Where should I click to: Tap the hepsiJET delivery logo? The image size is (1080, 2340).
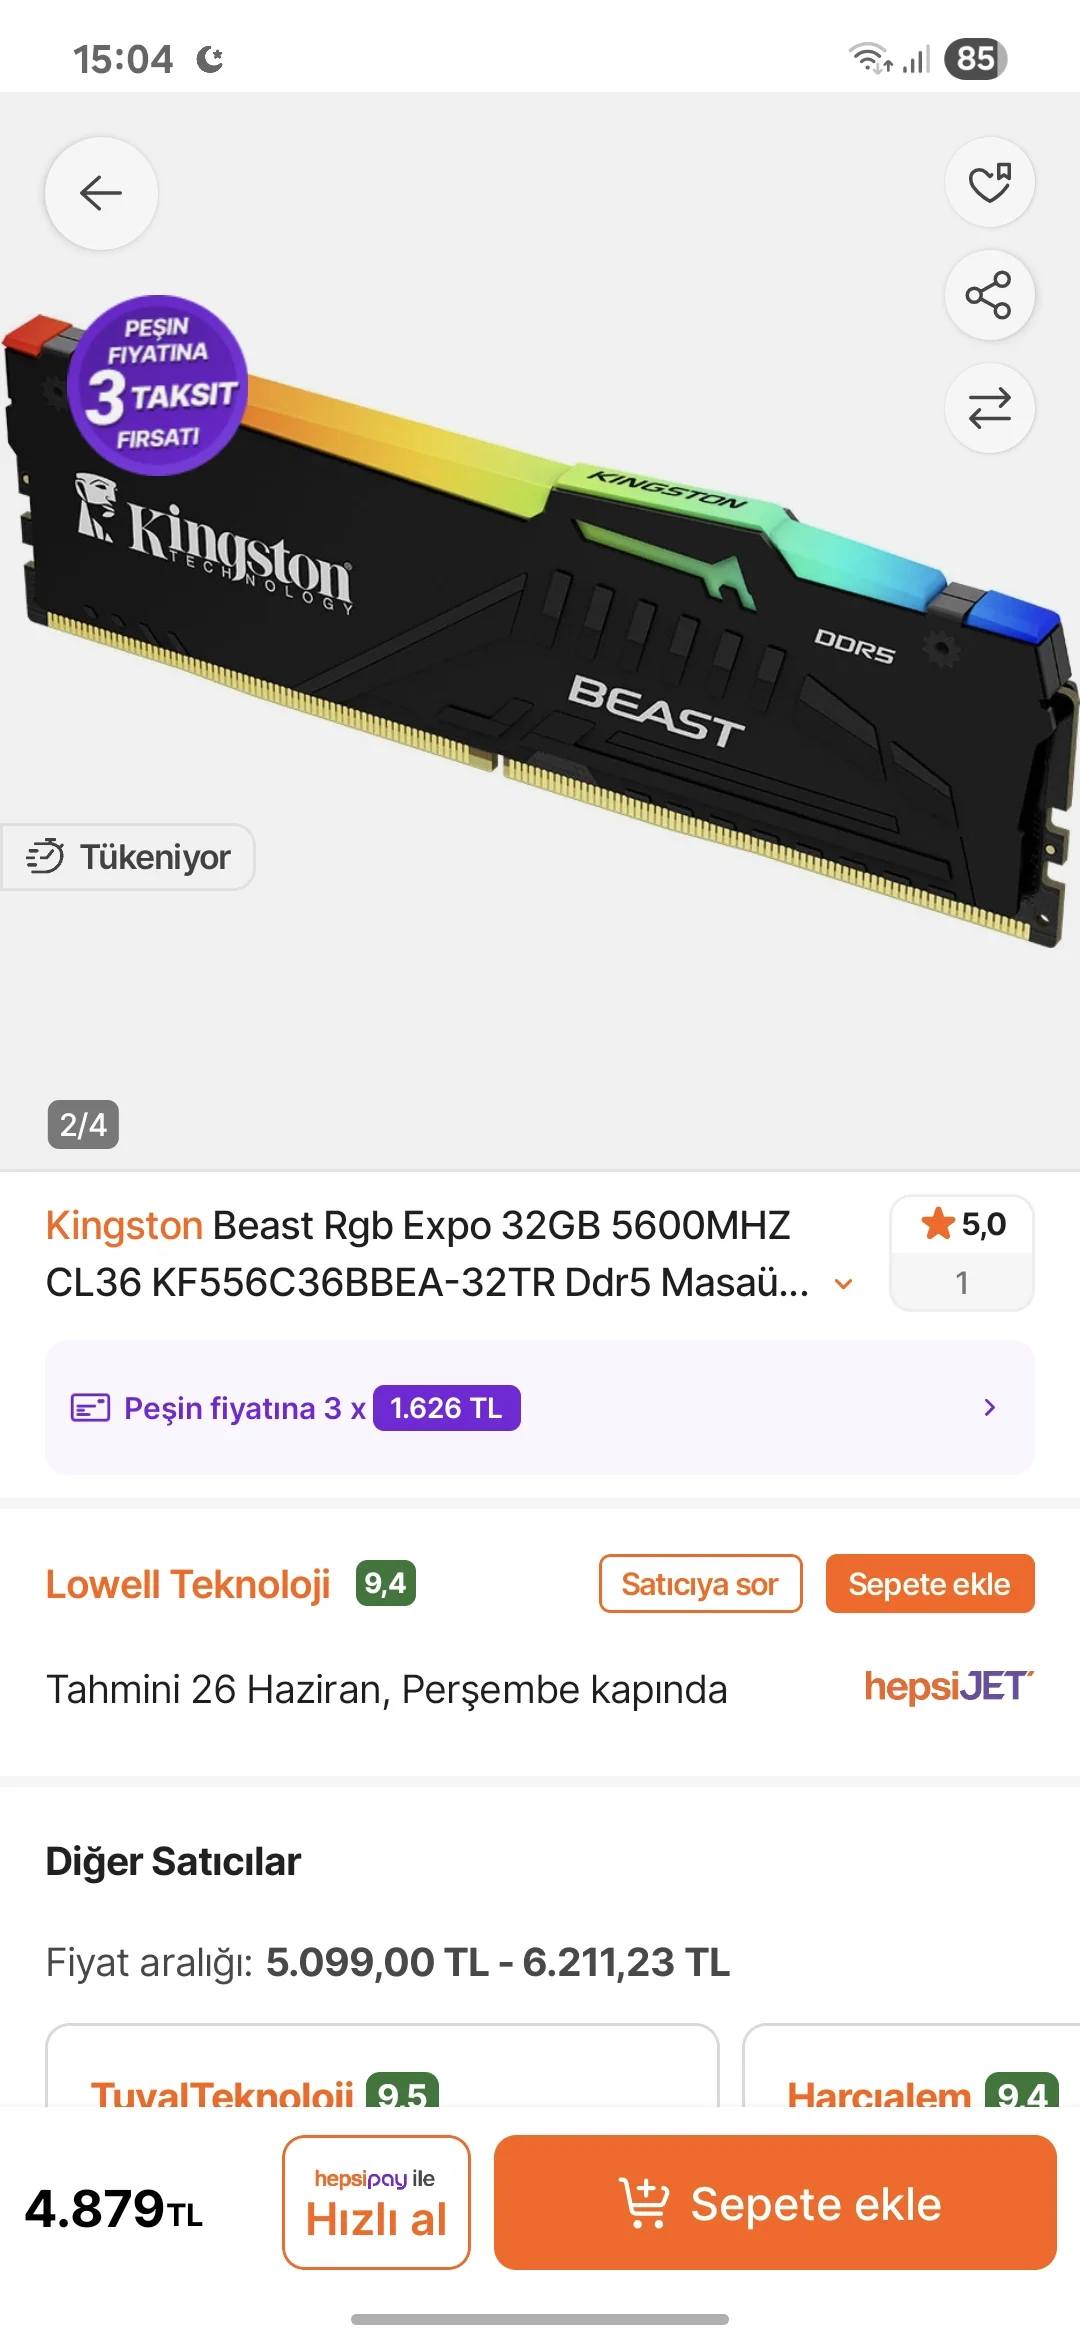[949, 1687]
